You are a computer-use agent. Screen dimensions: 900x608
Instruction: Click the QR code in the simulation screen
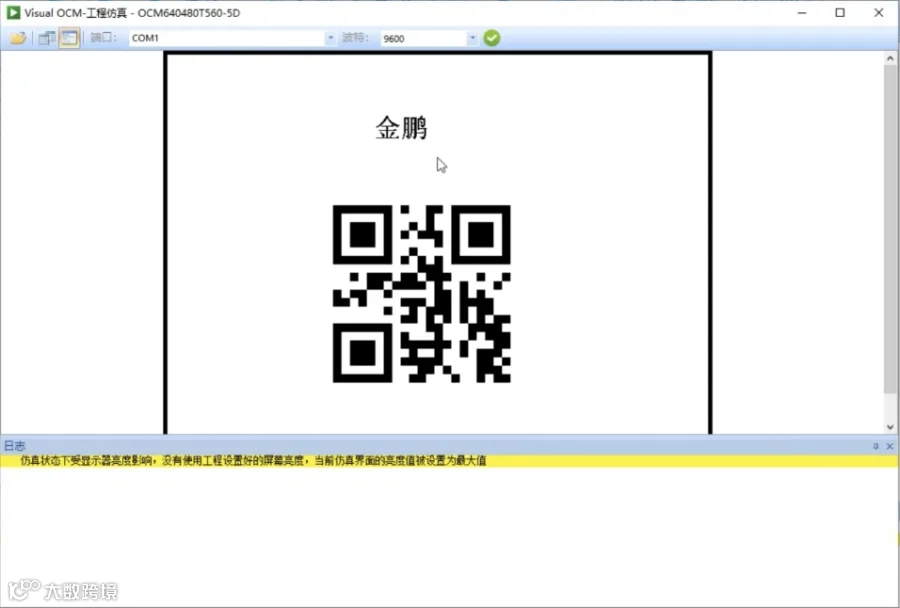(x=421, y=293)
